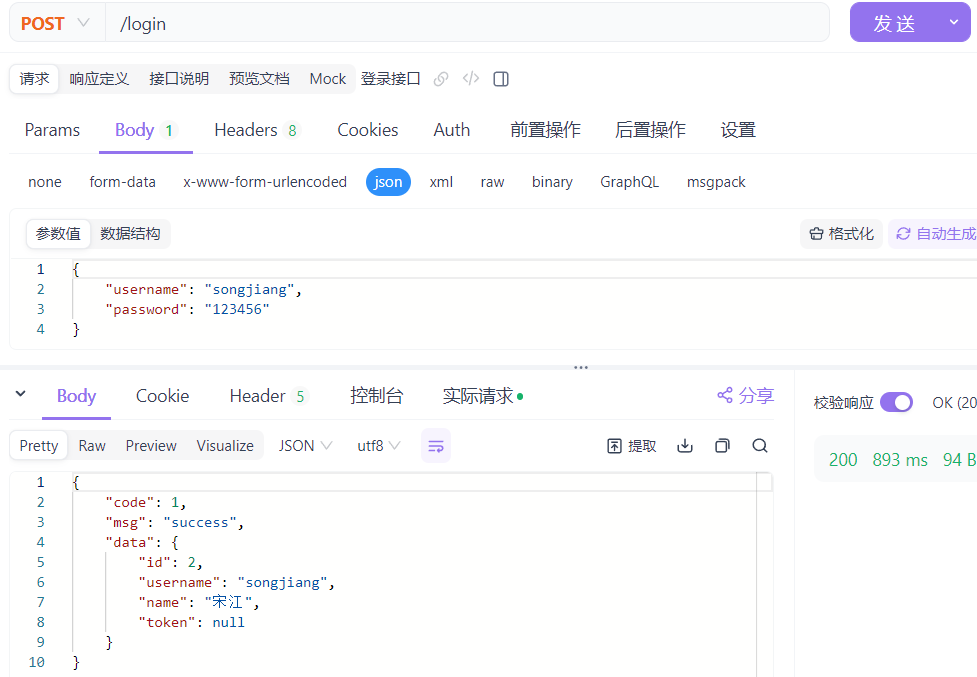The image size is (977, 677).
Task: Select the xml body type
Action: tap(441, 182)
